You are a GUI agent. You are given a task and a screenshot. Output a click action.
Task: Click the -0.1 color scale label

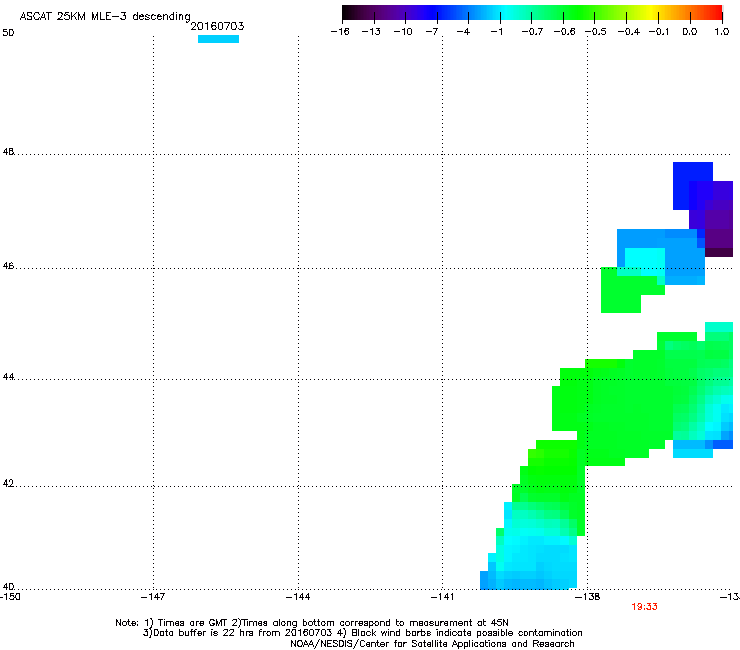pyautogui.click(x=659, y=32)
